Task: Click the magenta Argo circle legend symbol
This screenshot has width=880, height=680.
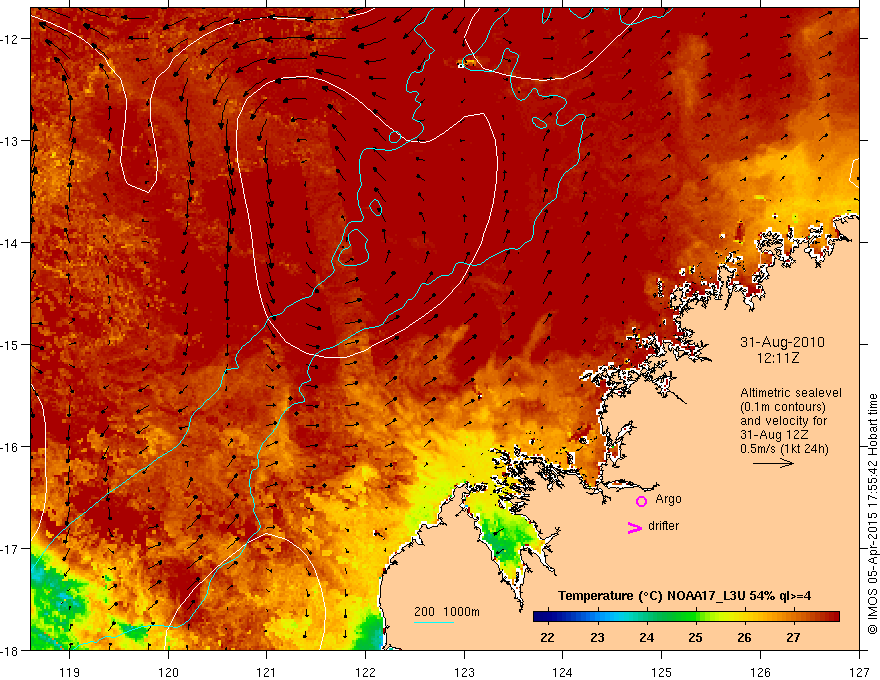Action: coord(641,501)
